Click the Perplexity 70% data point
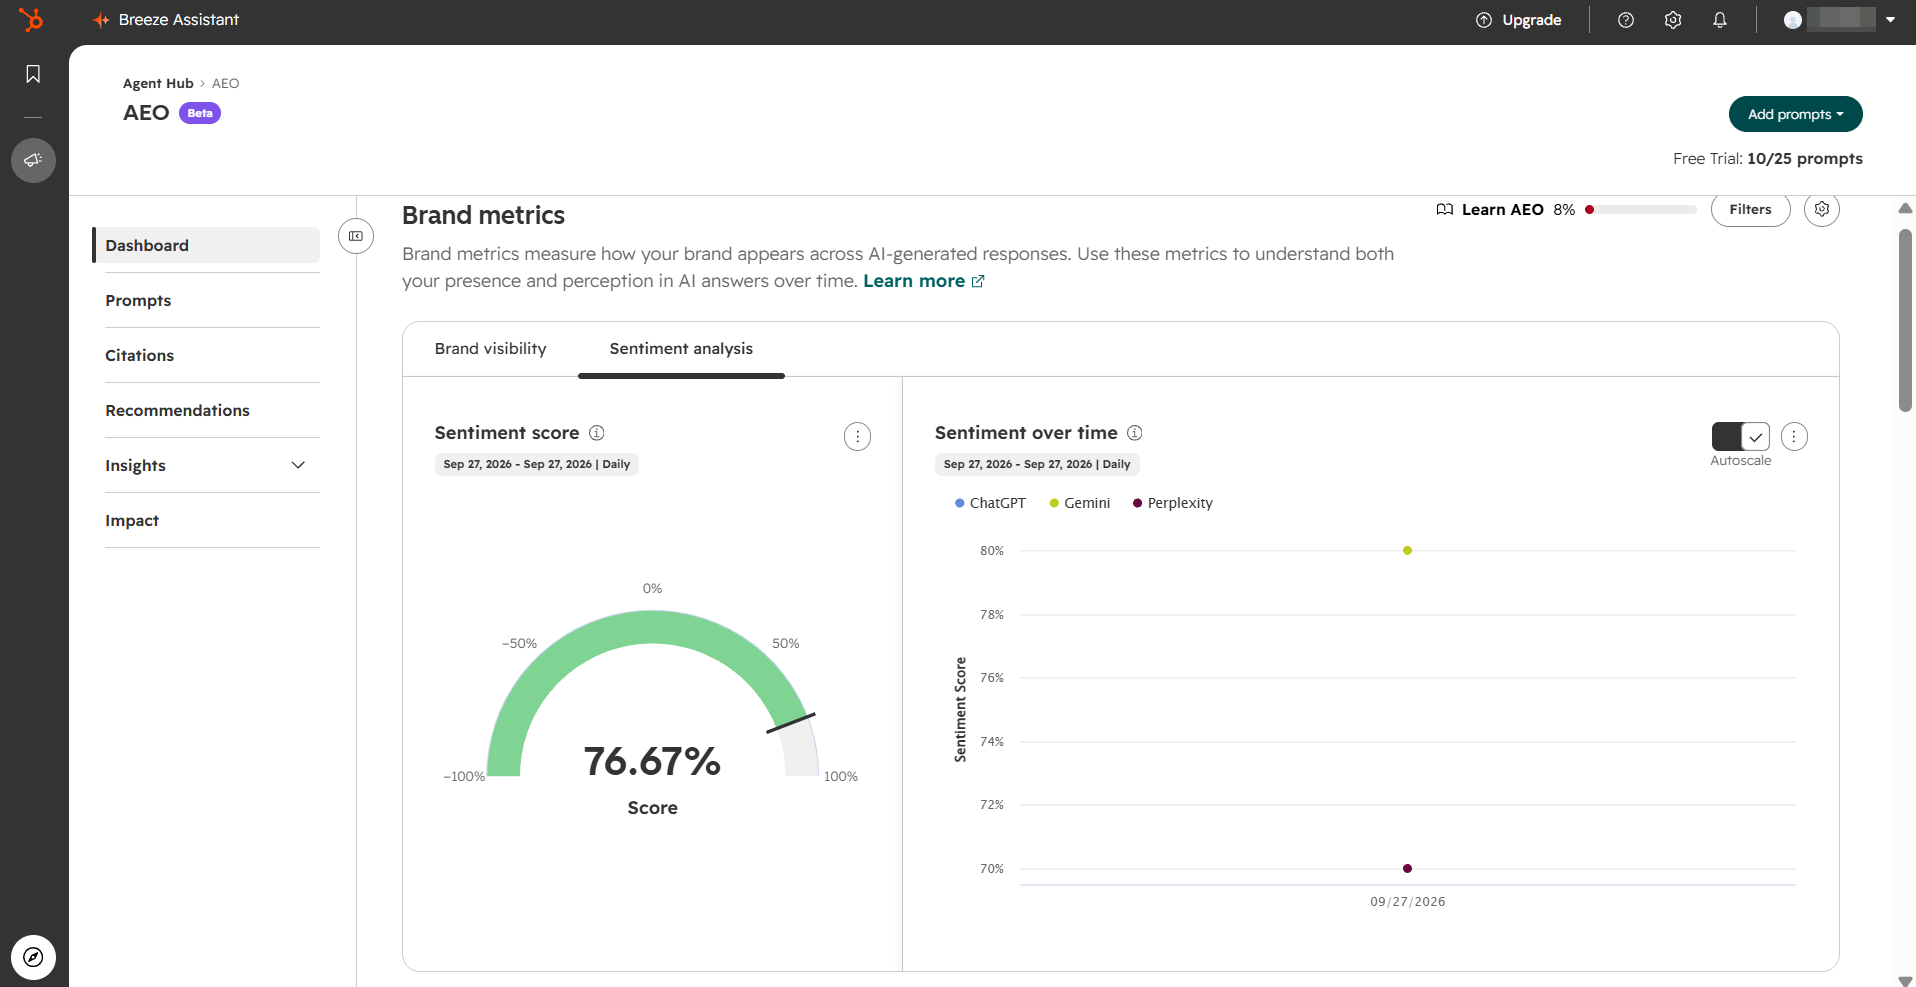Viewport: 1916px width, 987px height. tap(1407, 868)
